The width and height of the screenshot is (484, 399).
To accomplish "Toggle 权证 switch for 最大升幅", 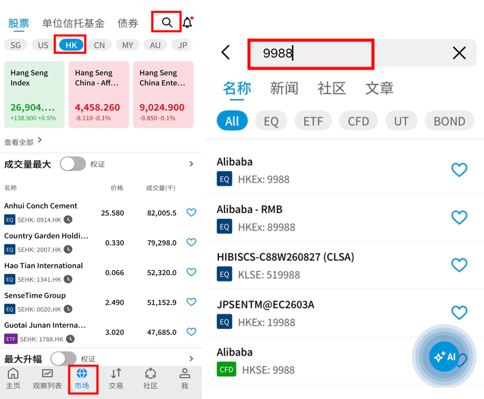I will (x=63, y=359).
